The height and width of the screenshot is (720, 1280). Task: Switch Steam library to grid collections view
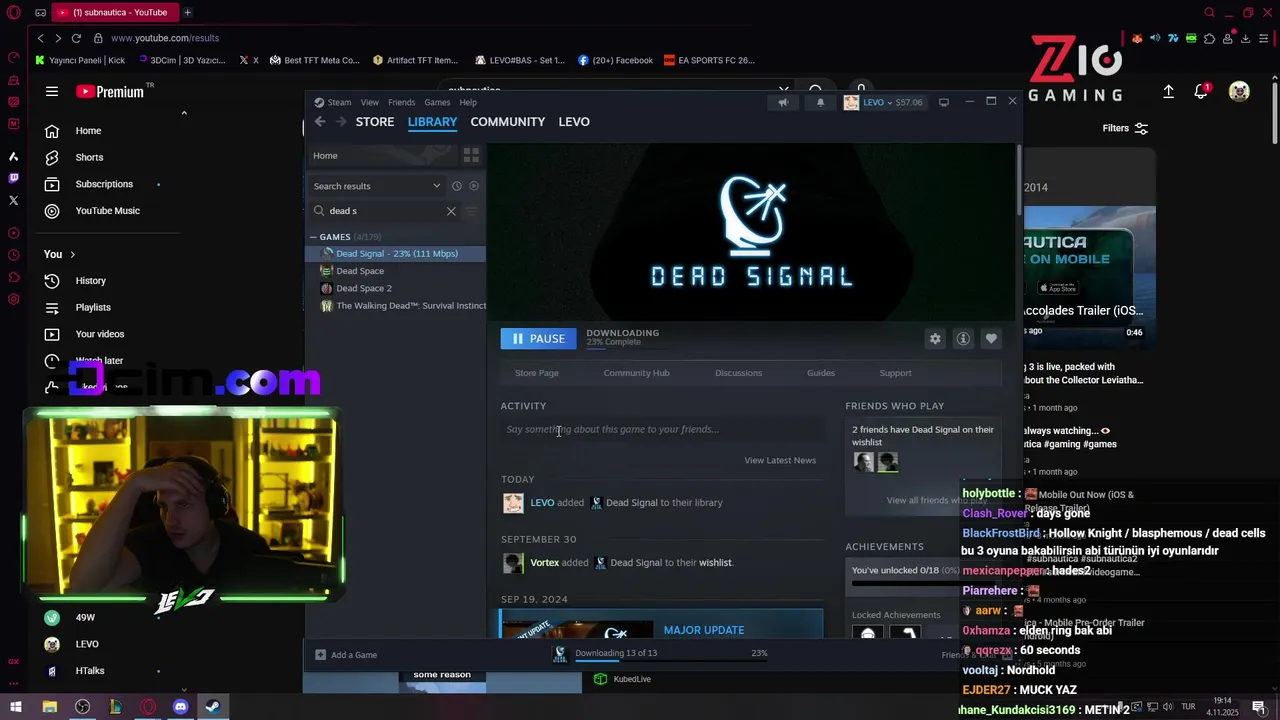(471, 155)
